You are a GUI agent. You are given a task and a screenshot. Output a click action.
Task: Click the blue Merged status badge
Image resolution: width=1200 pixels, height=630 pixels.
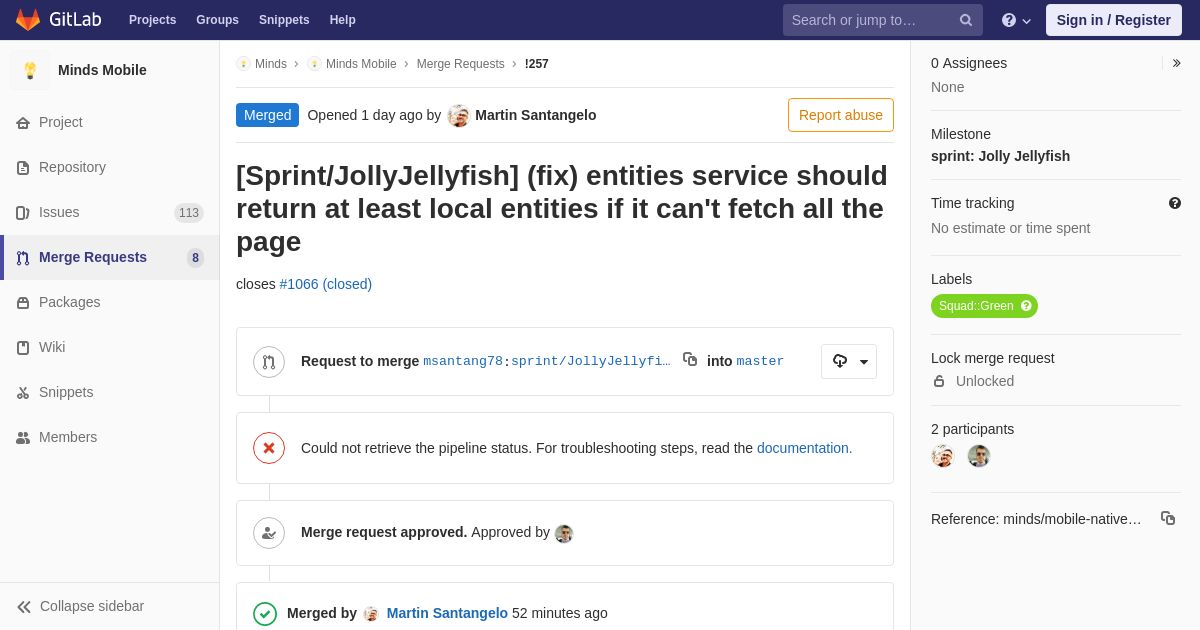267,115
